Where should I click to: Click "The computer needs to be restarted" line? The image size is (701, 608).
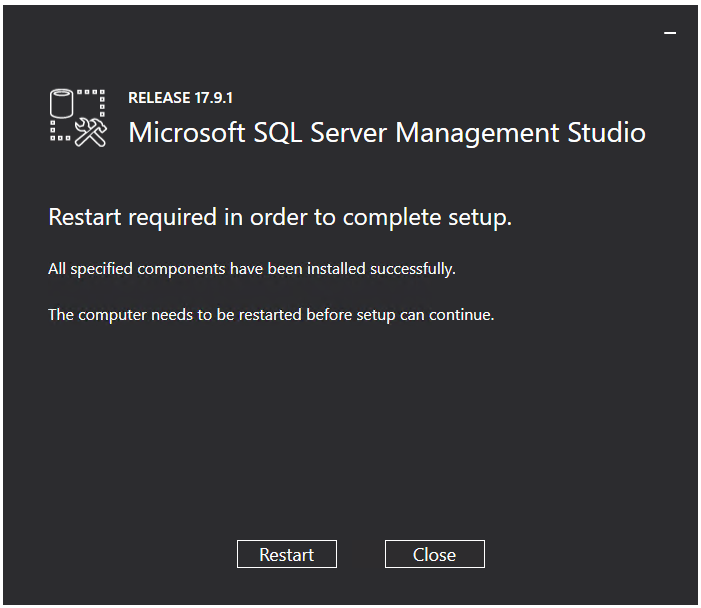(x=271, y=315)
